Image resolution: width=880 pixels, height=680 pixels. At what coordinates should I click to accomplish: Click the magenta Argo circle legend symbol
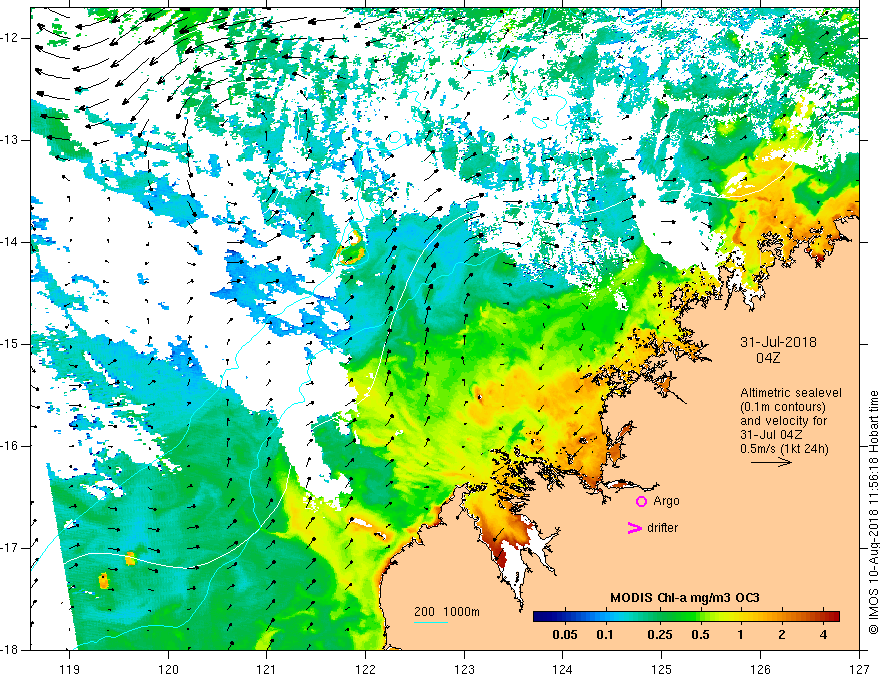tap(641, 501)
